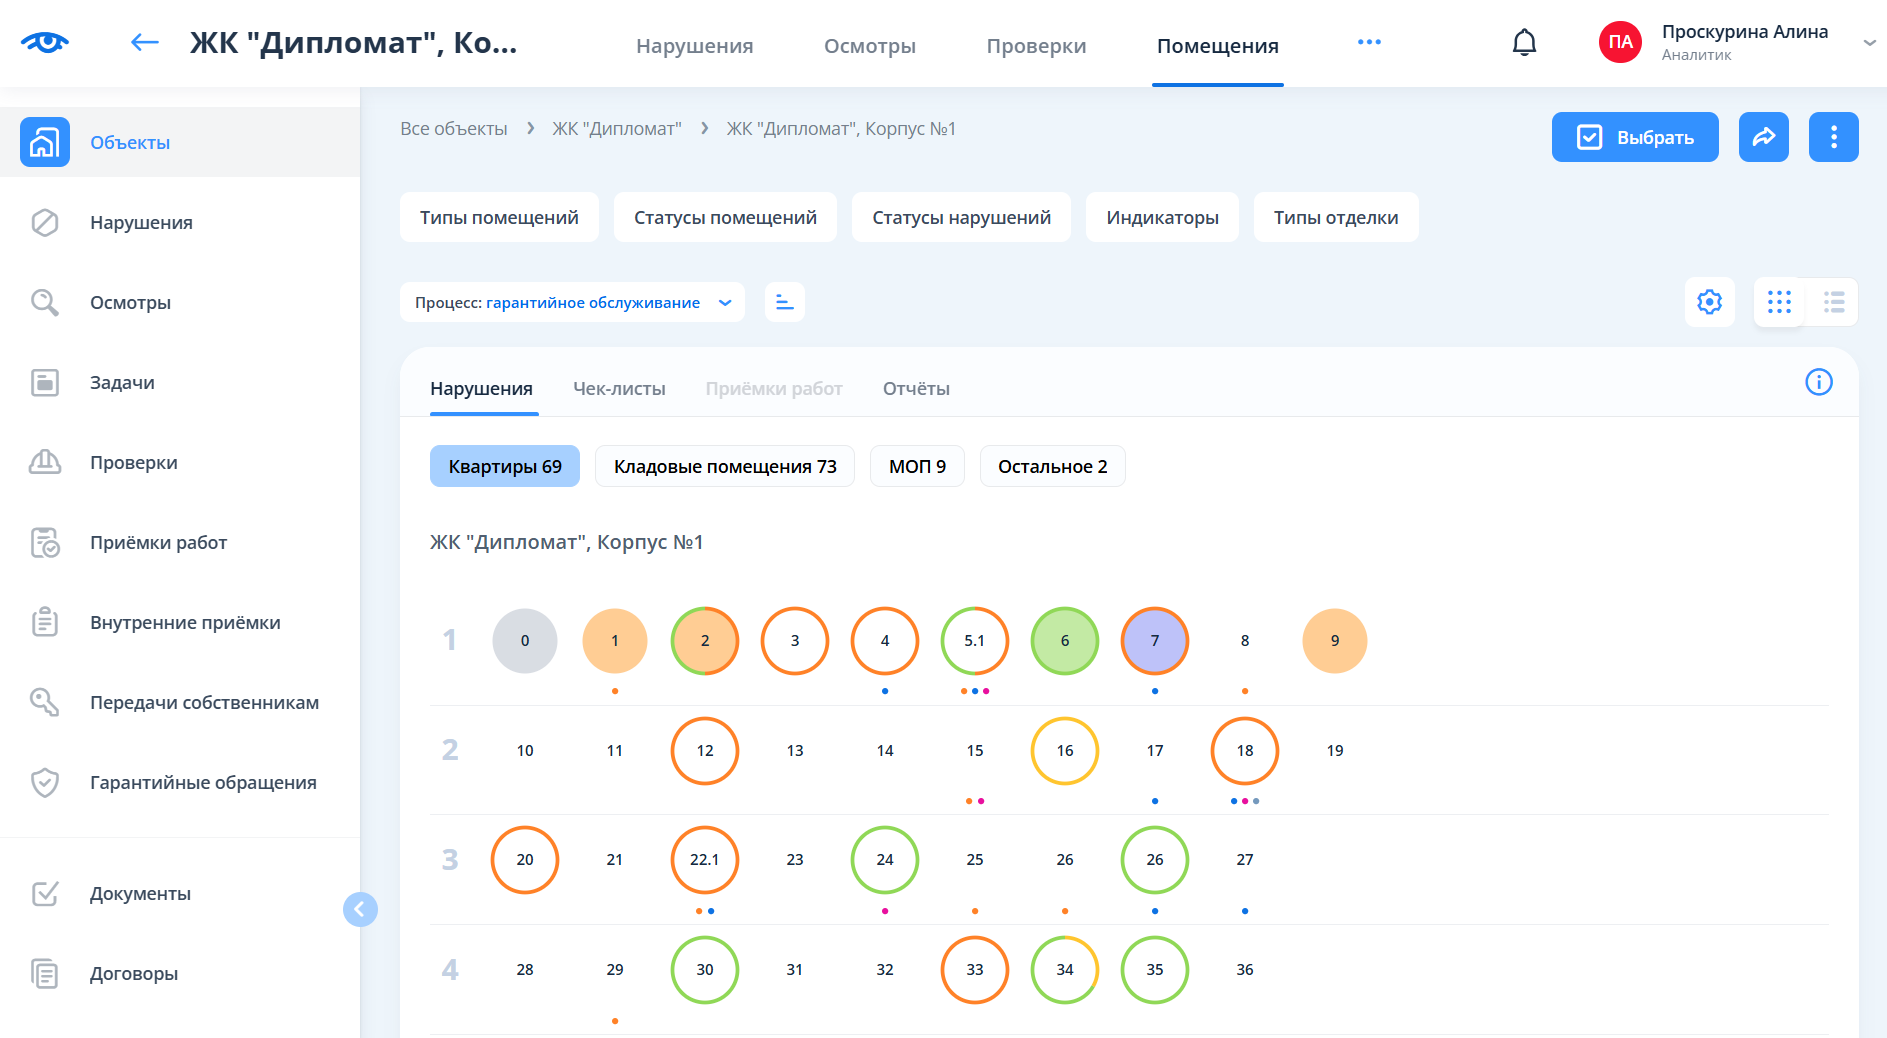This screenshot has height=1038, width=1887.
Task: Select the purple apartment circle 7
Action: [x=1154, y=641]
